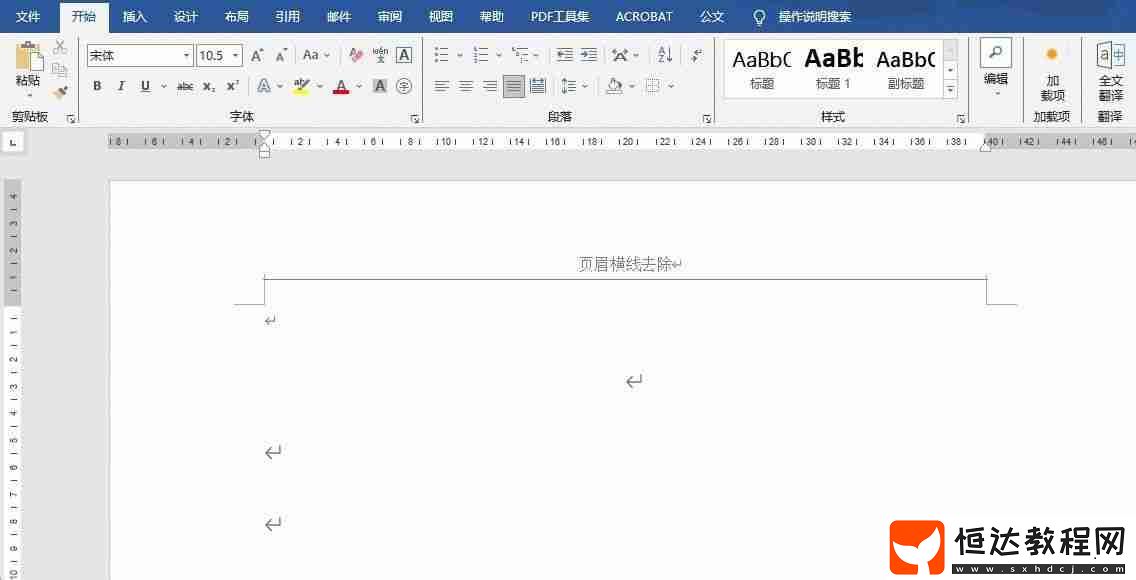Open the 文件 (File) tab
Viewport: 1136px width, 580px height.
pos(28,16)
